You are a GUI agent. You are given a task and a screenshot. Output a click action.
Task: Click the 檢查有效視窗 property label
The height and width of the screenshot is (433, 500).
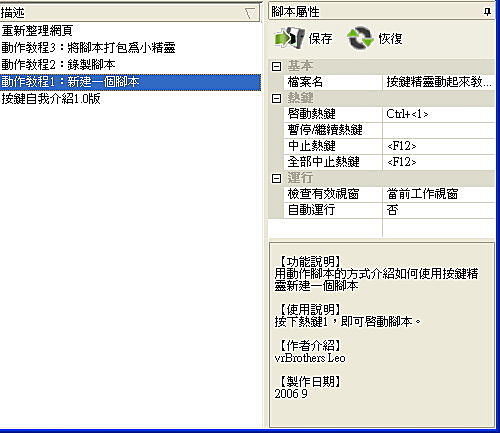click(323, 194)
